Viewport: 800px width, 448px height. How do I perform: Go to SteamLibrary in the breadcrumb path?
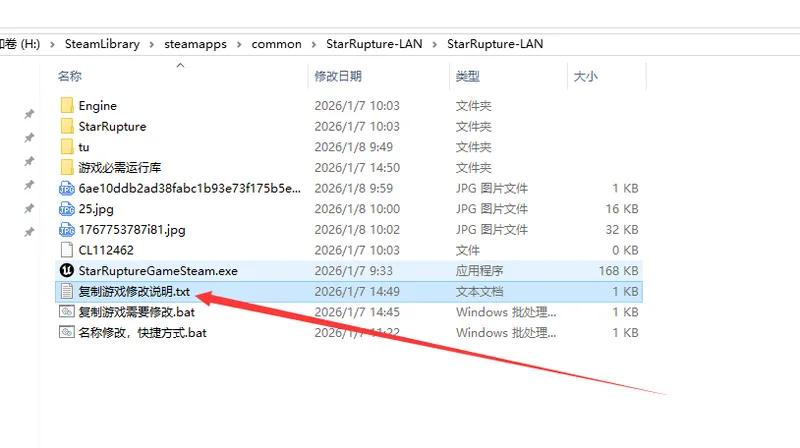pos(102,44)
